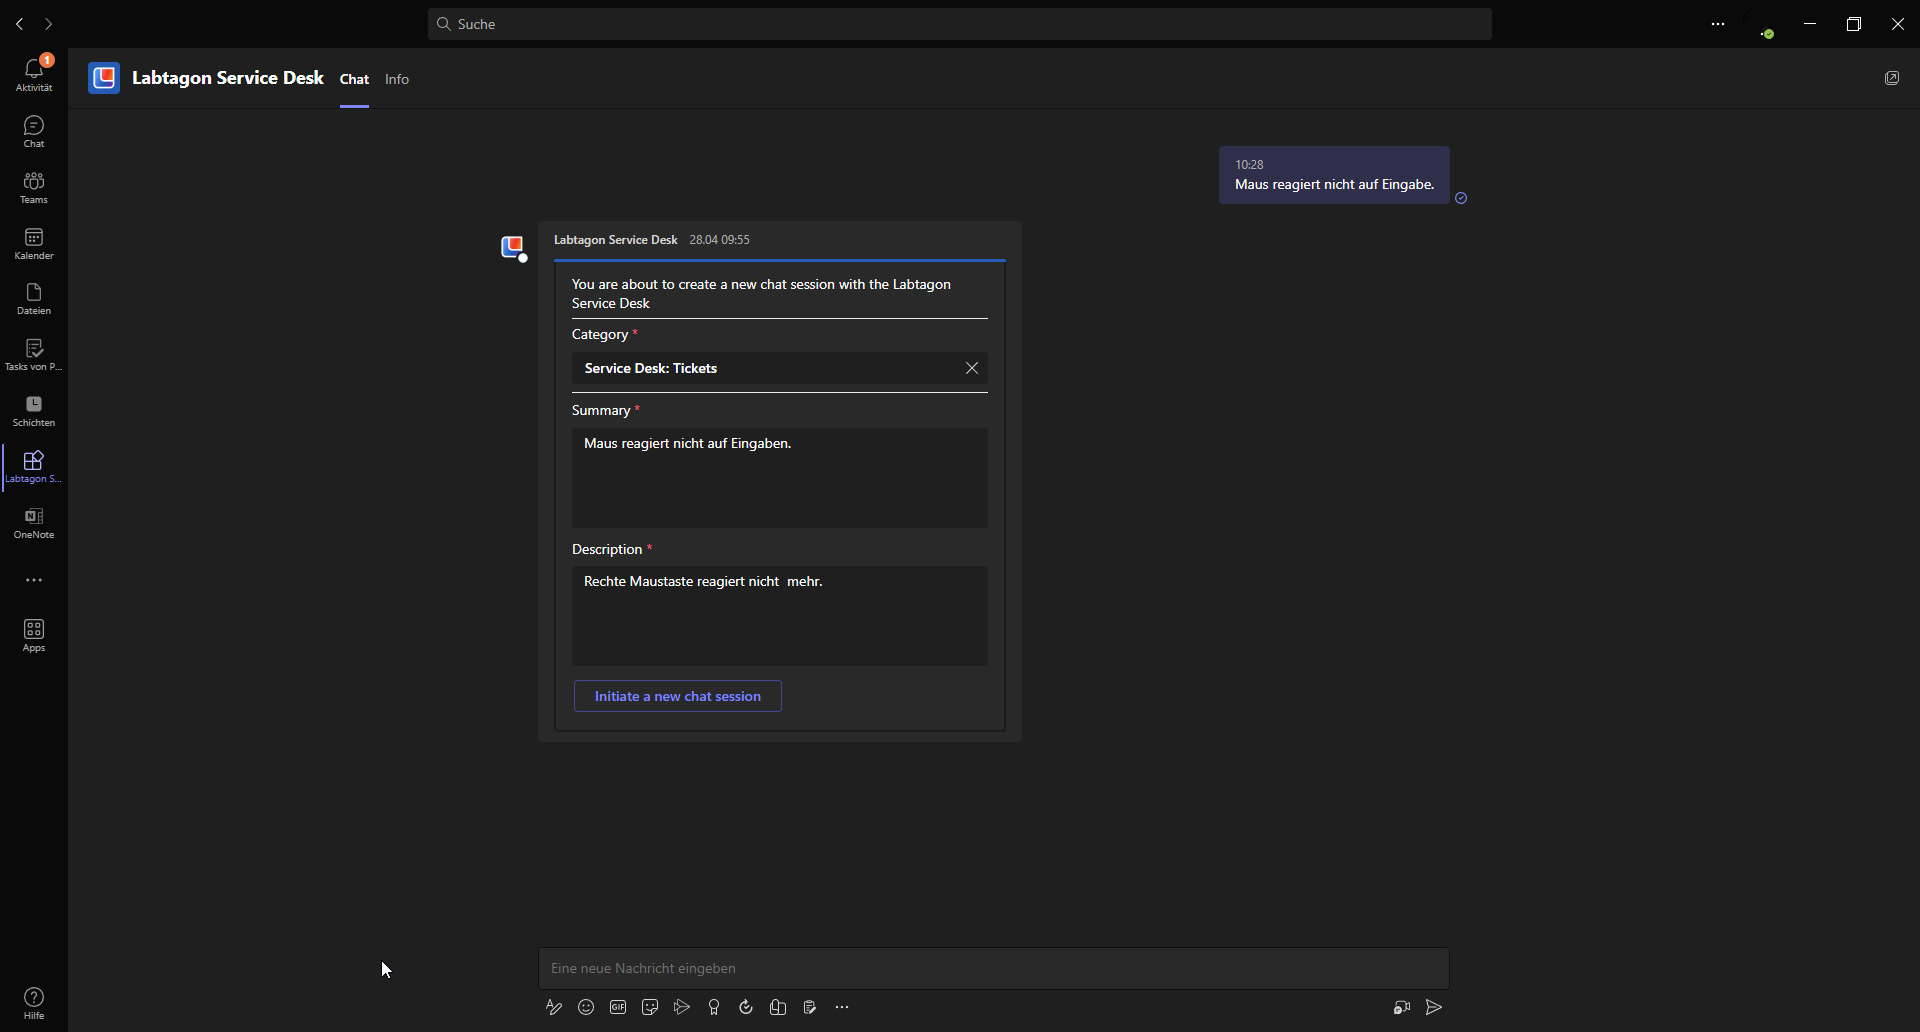Switch to the Info tab
Viewport: 1920px width, 1032px height.
[x=397, y=79]
